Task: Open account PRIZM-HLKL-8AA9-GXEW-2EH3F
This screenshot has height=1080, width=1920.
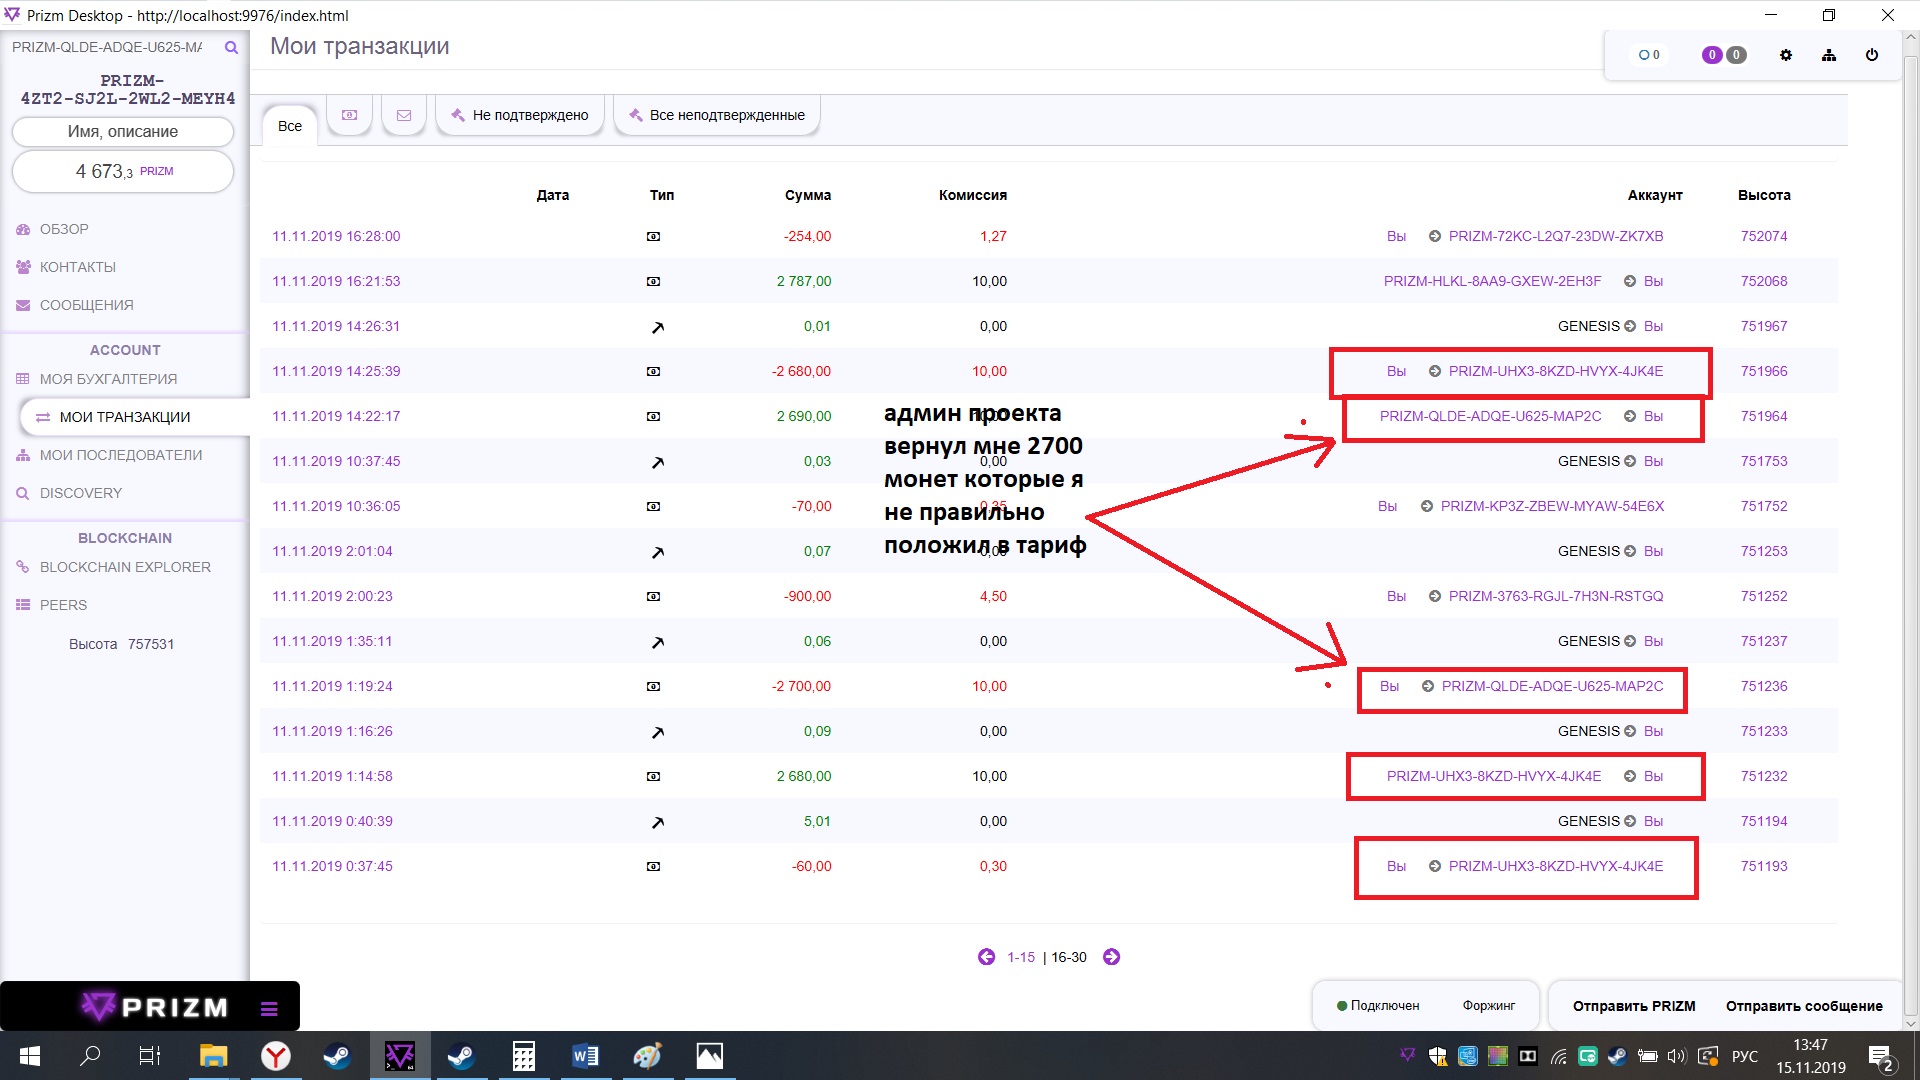Action: 1492,281
